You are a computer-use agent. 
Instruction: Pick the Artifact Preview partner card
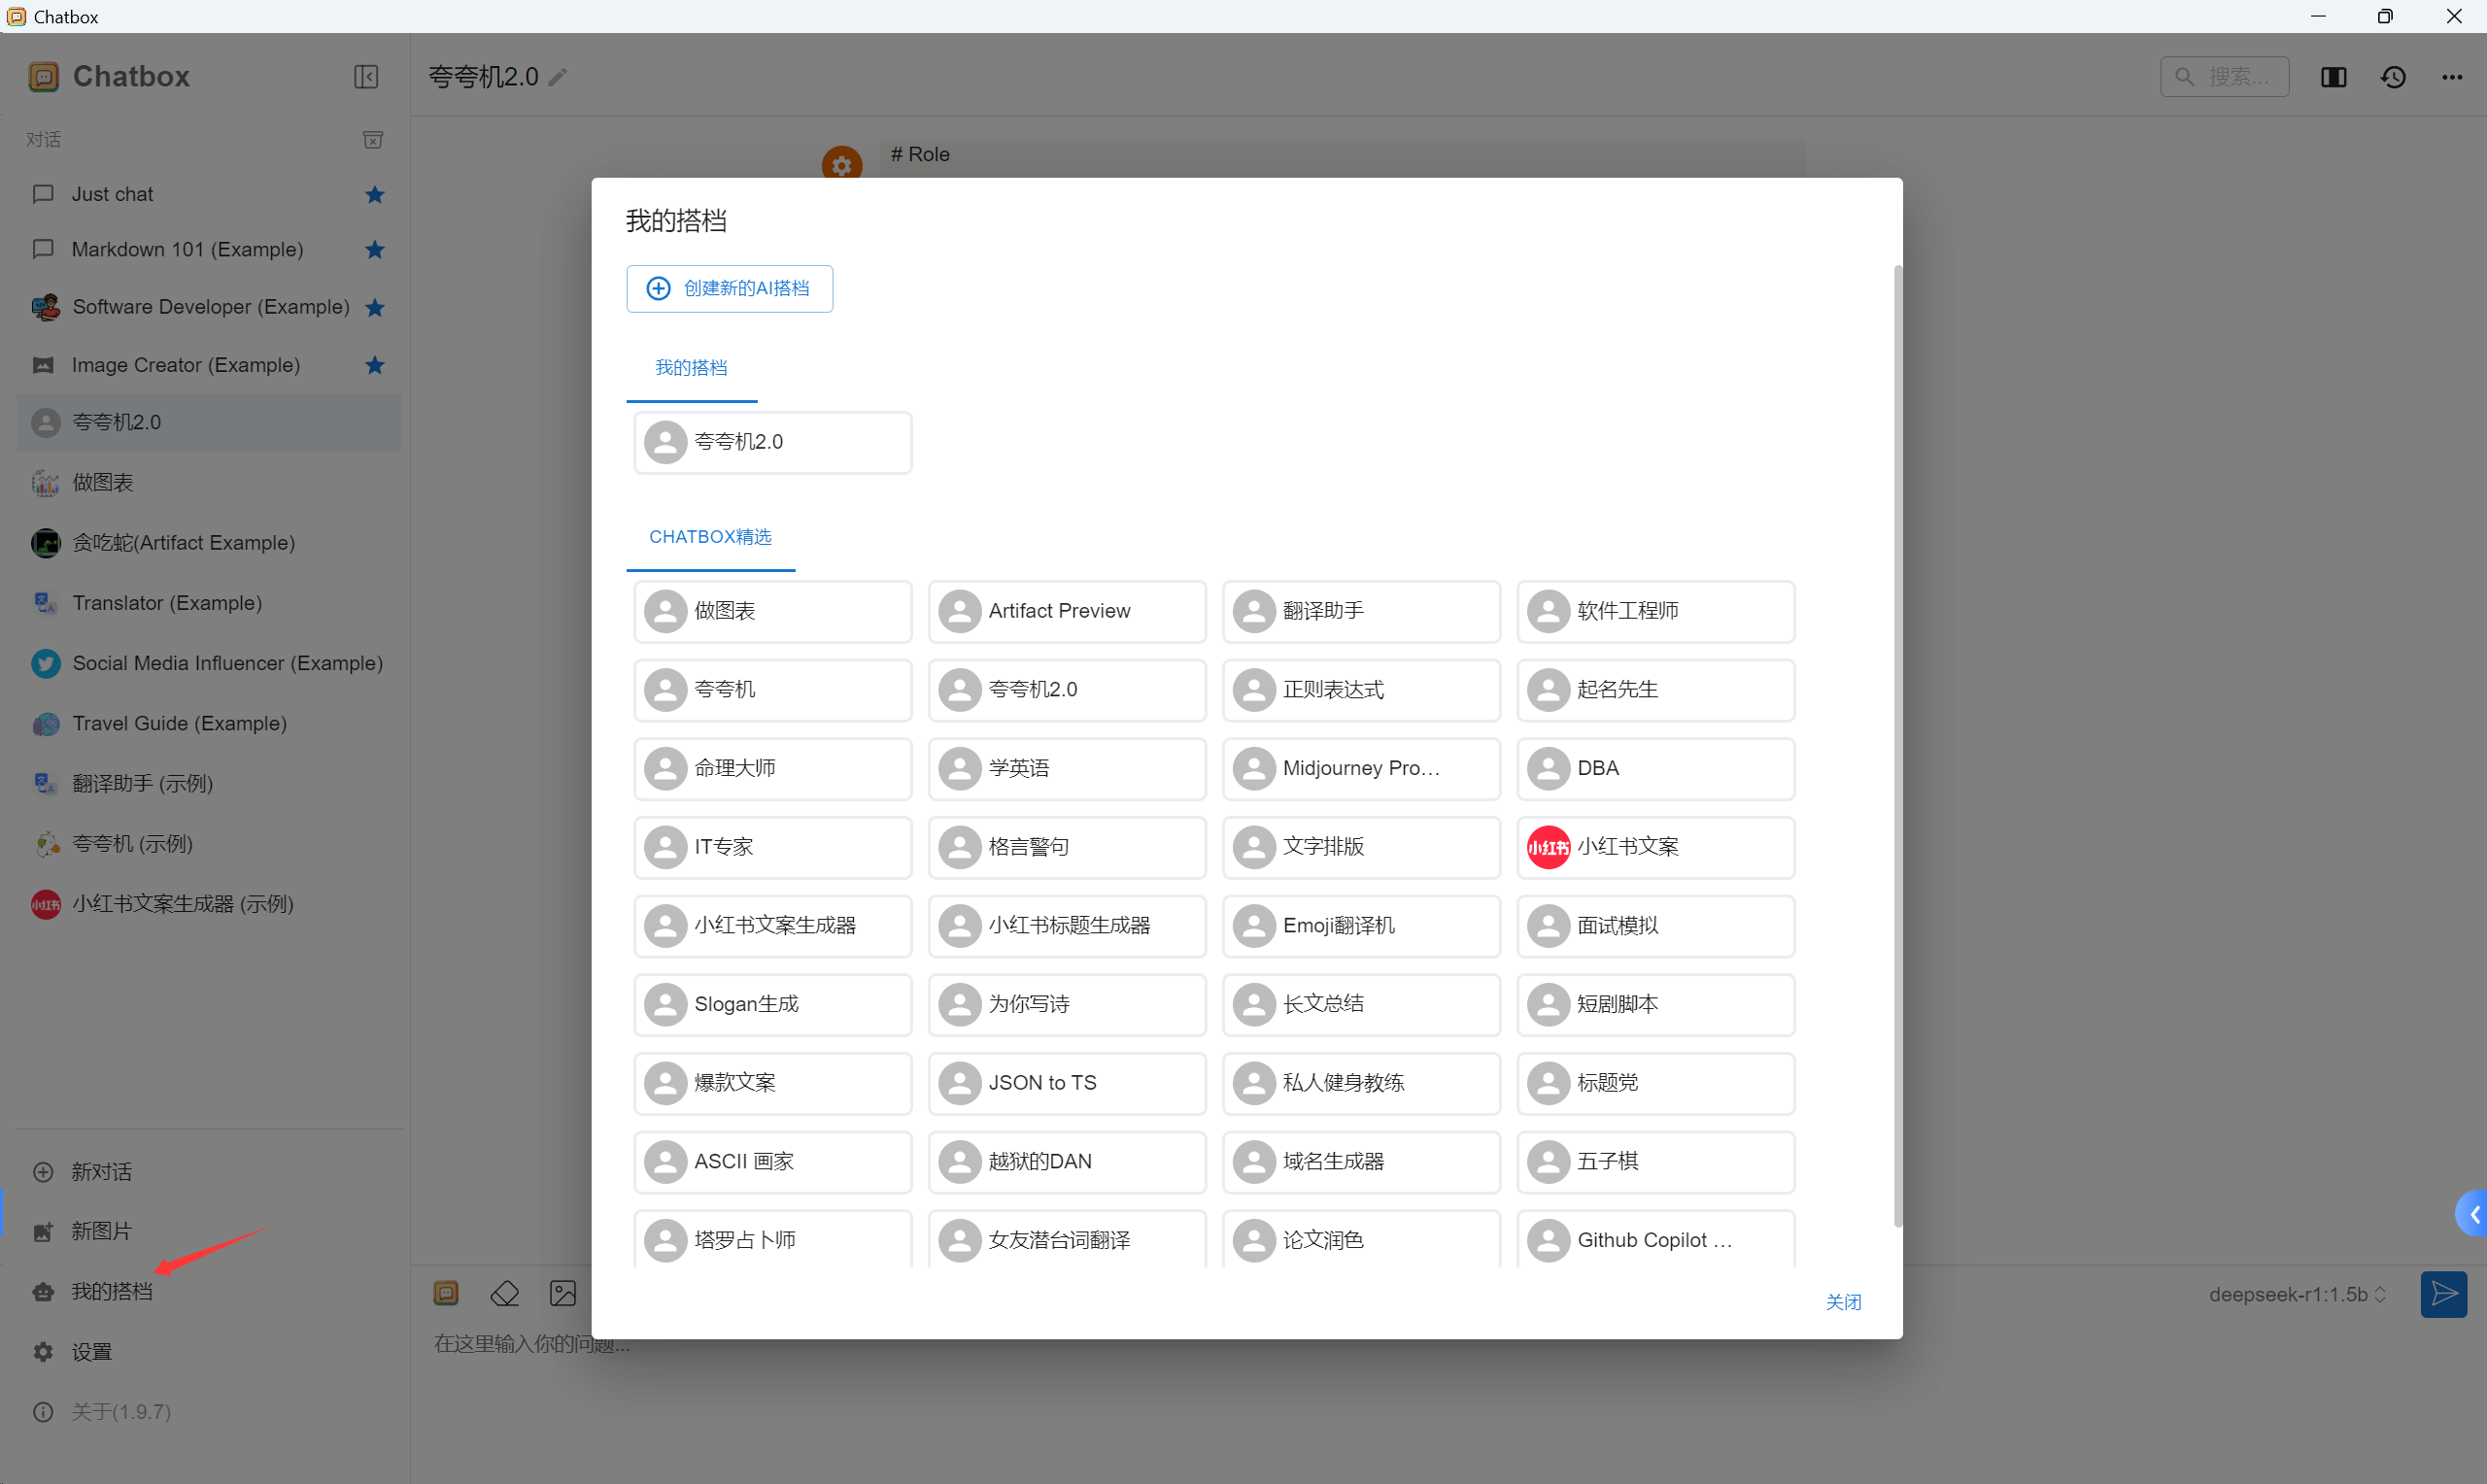pyautogui.click(x=1066, y=611)
